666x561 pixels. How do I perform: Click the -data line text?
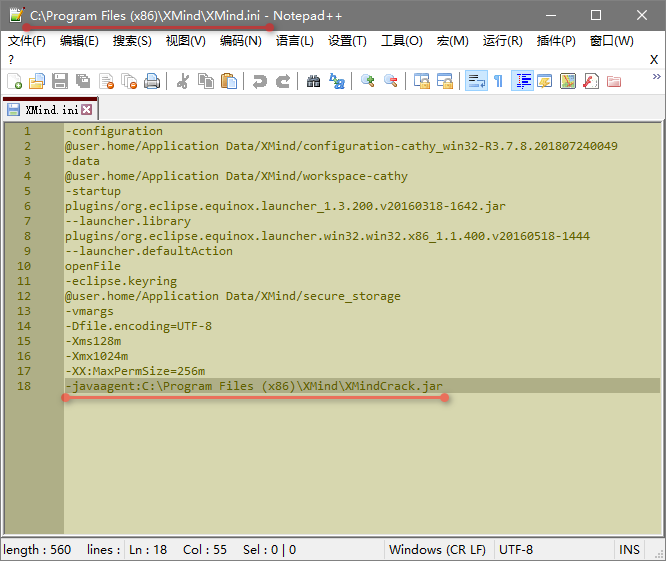(82, 161)
